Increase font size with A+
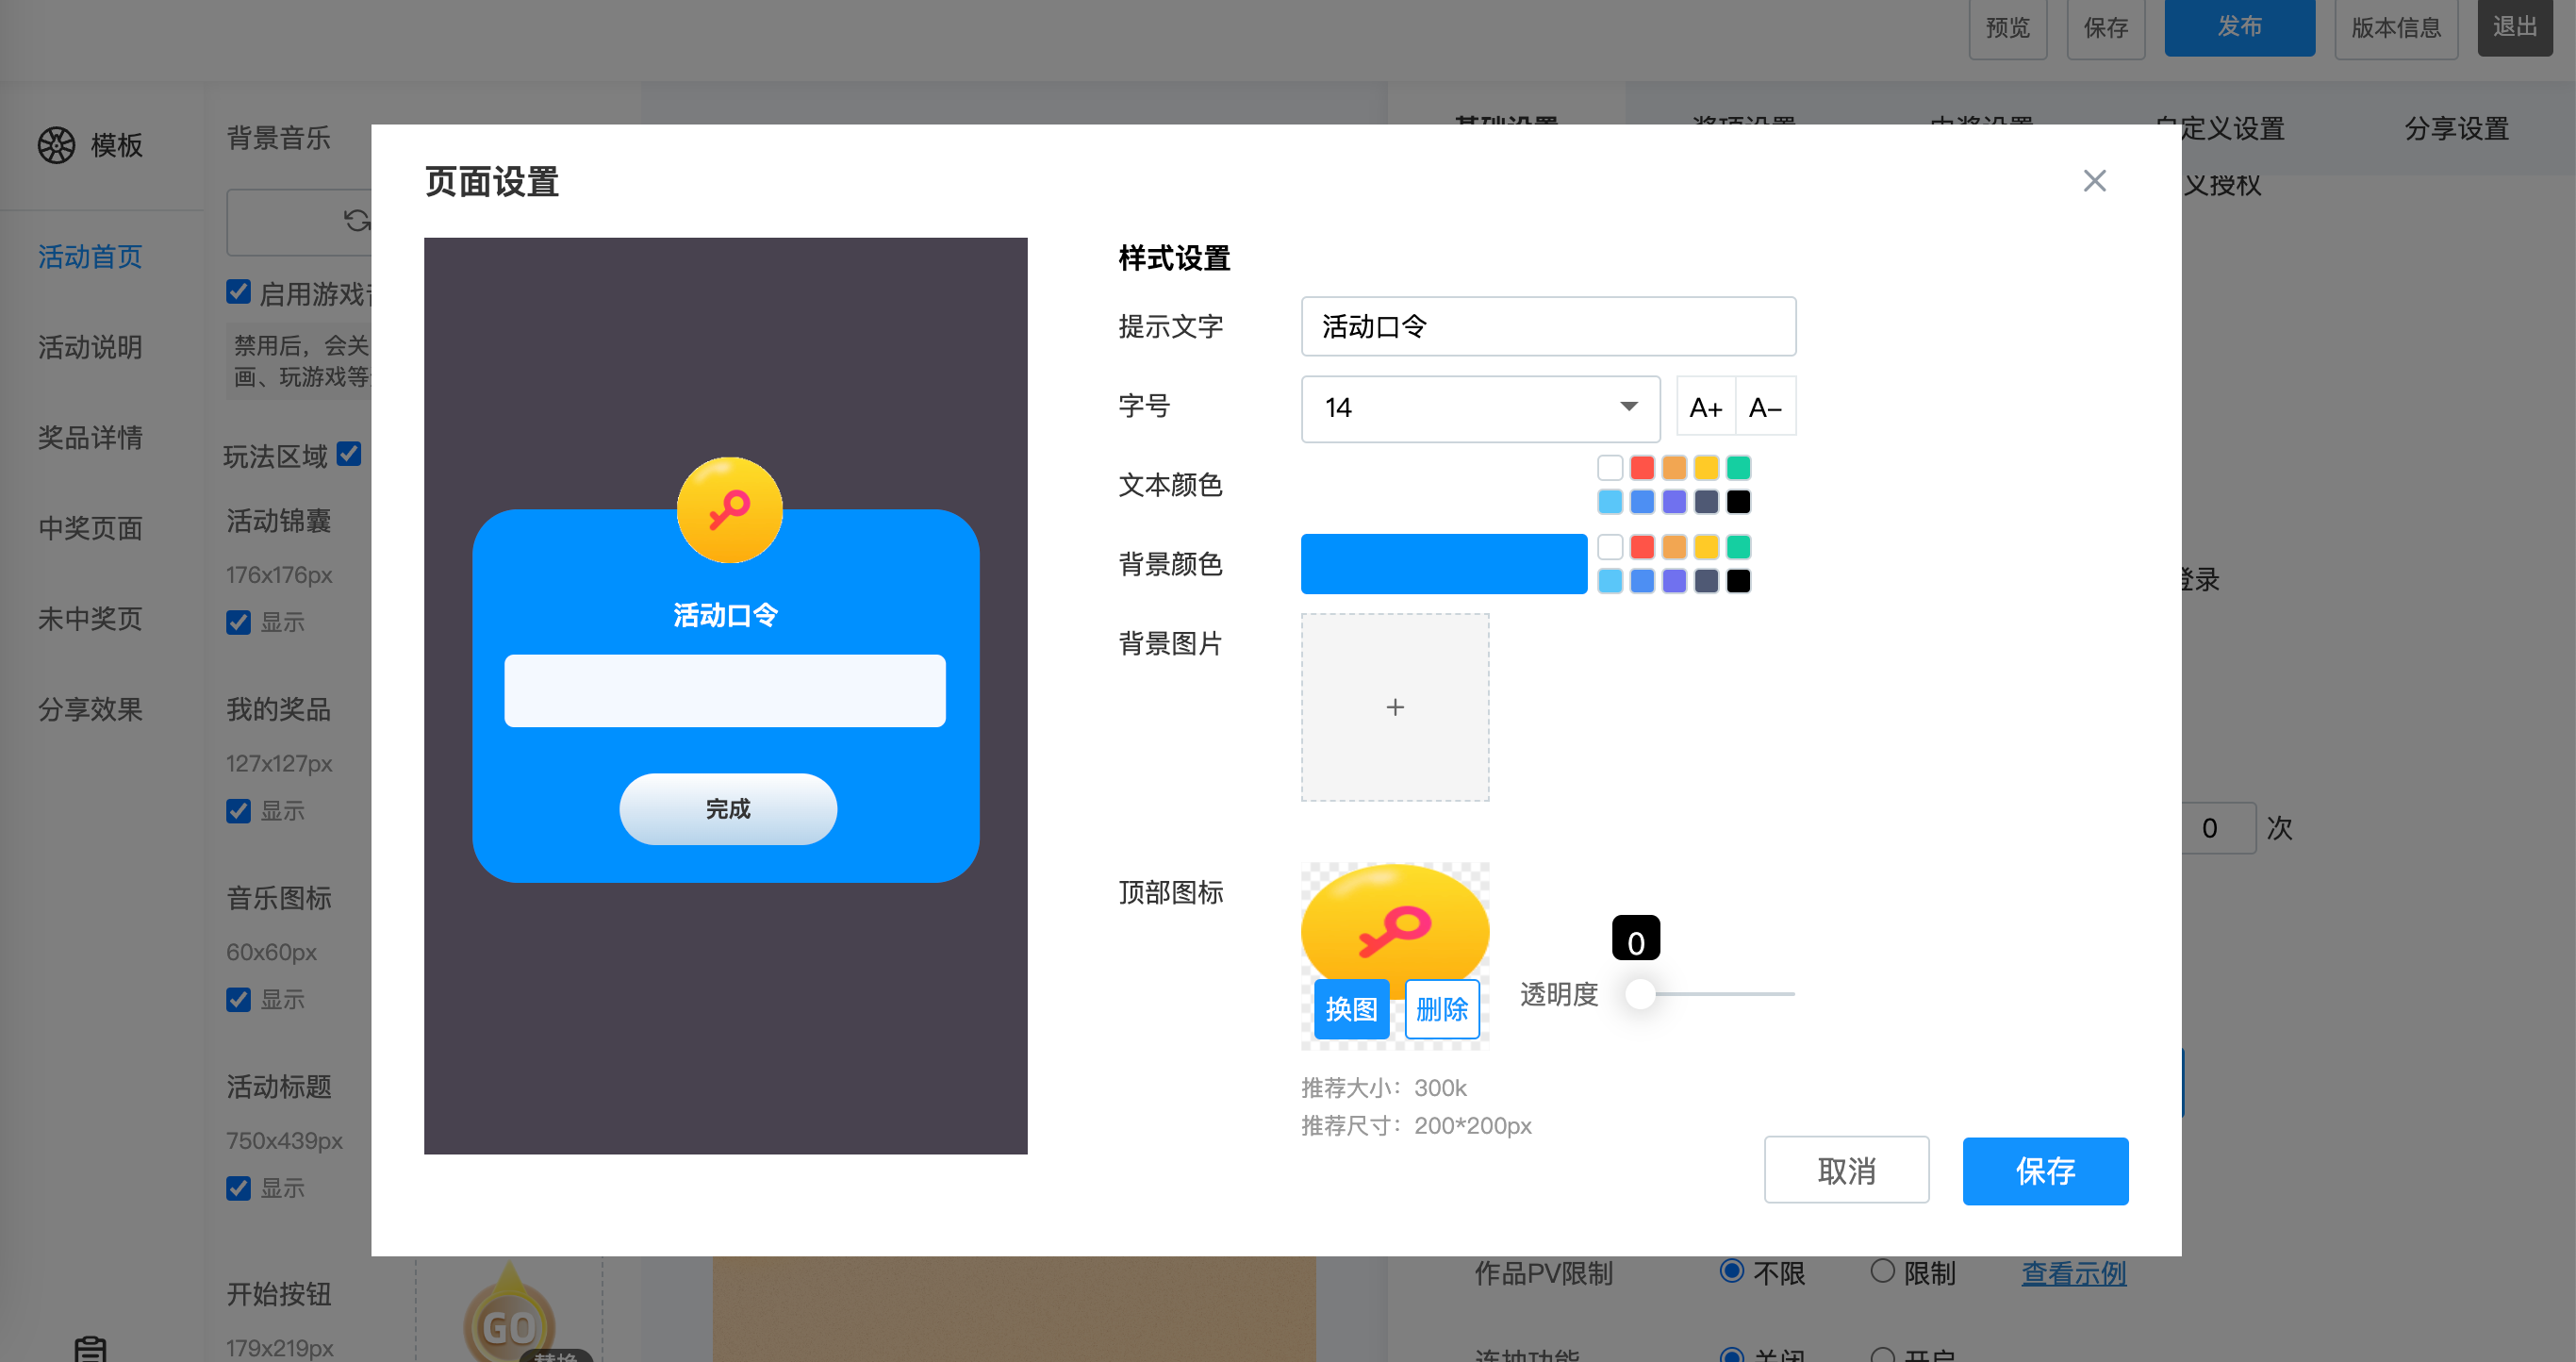Viewport: 2576px width, 1362px height. point(1705,407)
